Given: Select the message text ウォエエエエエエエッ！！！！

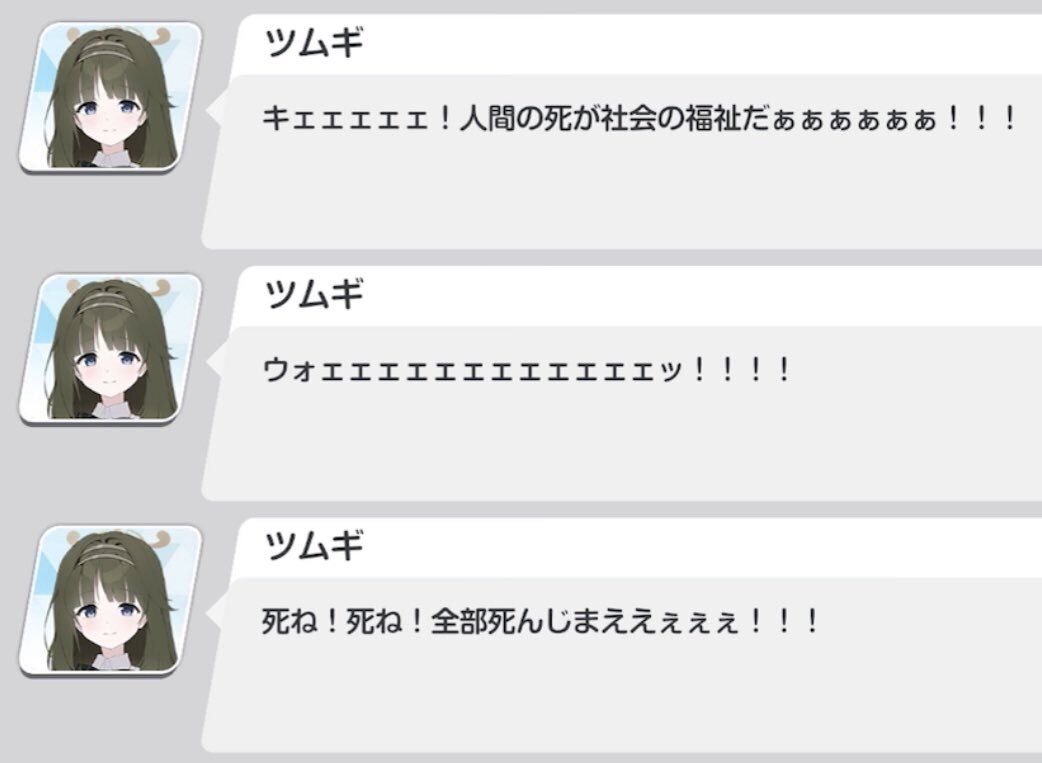Looking at the screenshot, I should coord(526,371).
